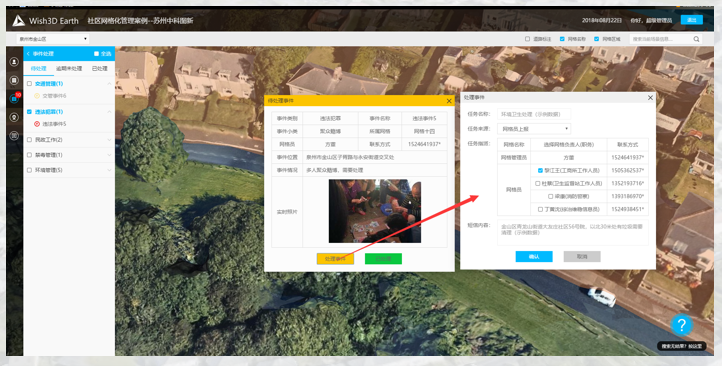Click the 短信内容 message text area
The width and height of the screenshot is (722, 366).
click(x=573, y=232)
